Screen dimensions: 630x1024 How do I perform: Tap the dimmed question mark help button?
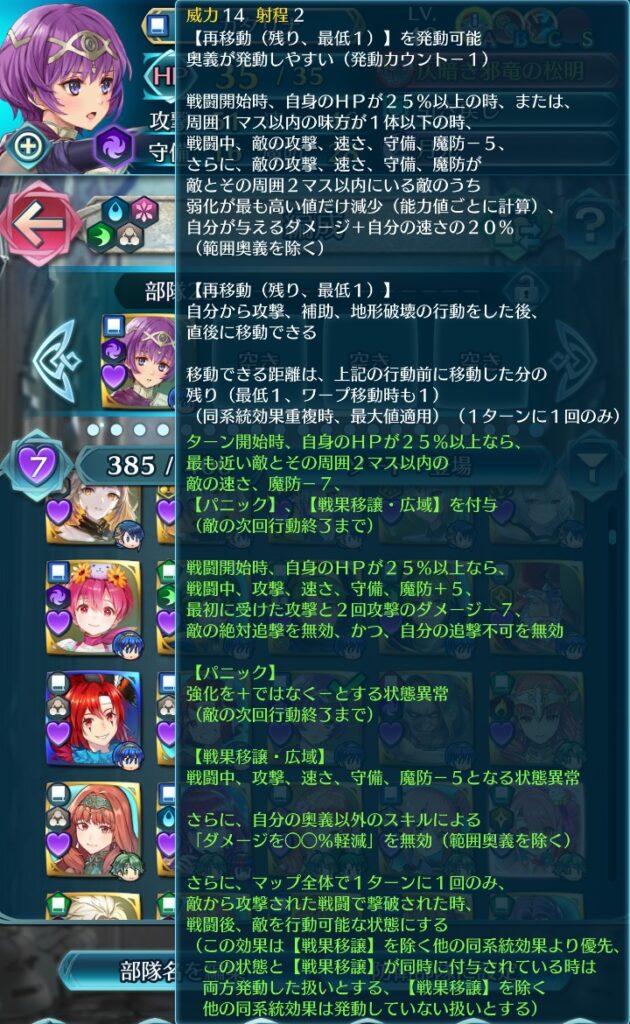coord(590,224)
